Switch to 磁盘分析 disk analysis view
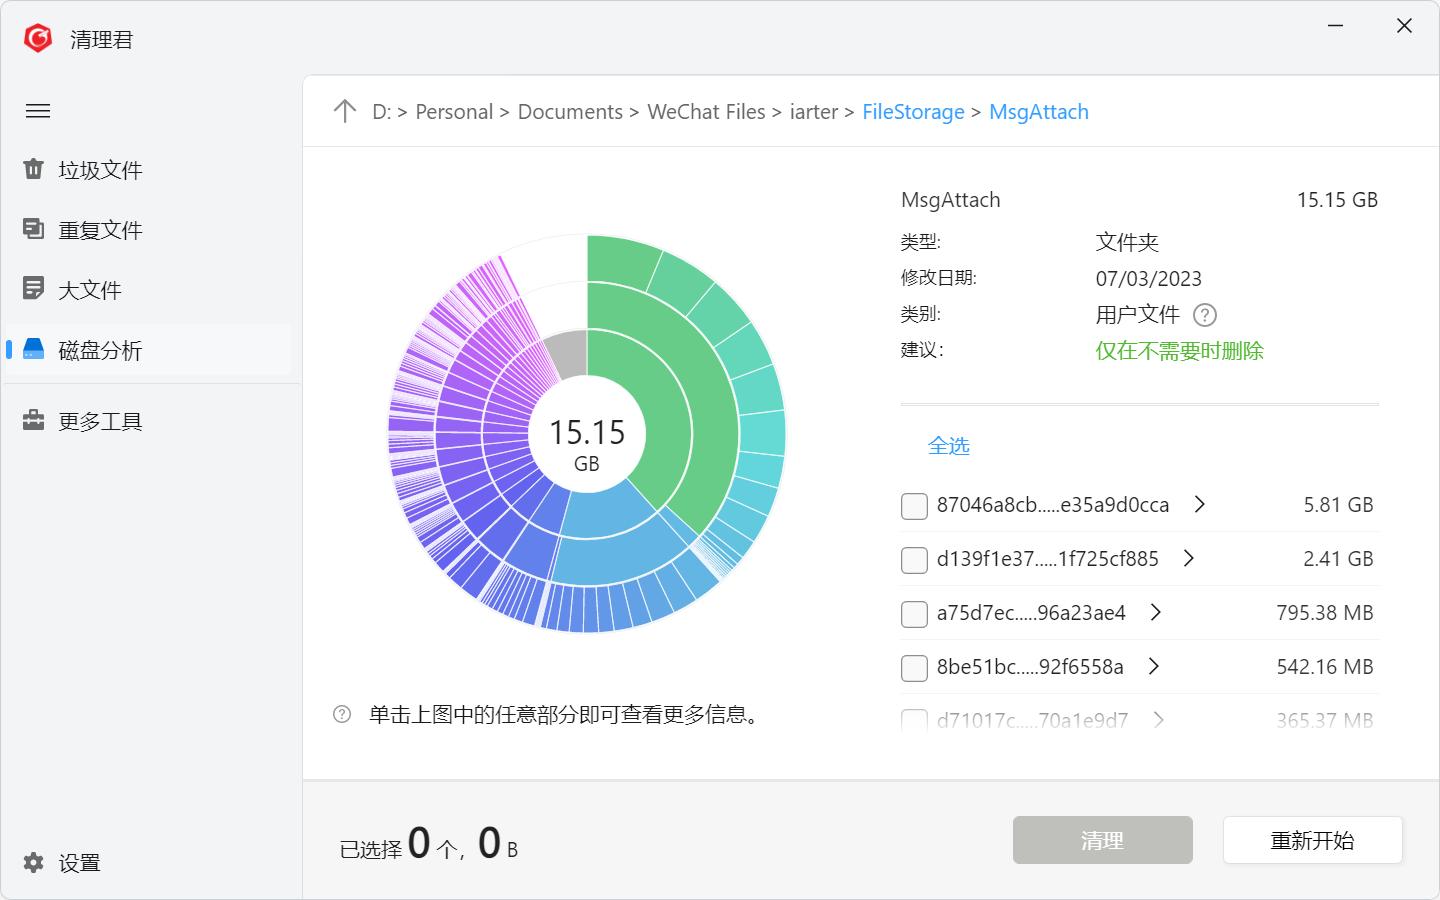 (100, 350)
